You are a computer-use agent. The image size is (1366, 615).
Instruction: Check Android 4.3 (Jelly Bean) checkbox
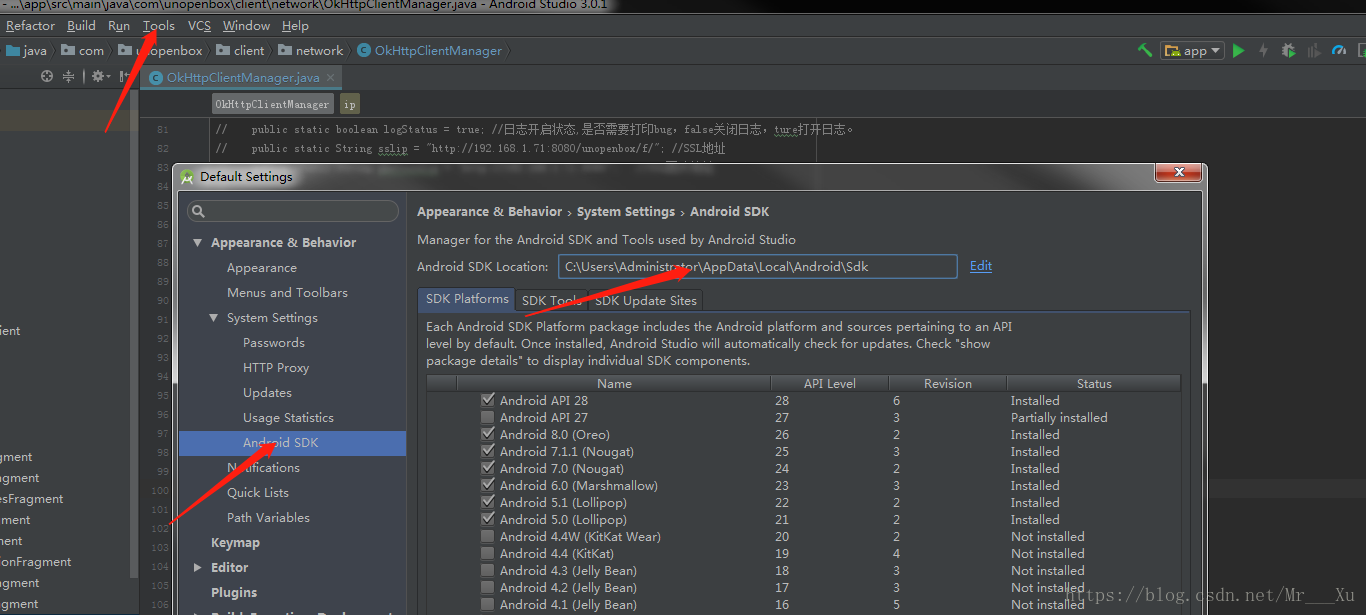487,570
